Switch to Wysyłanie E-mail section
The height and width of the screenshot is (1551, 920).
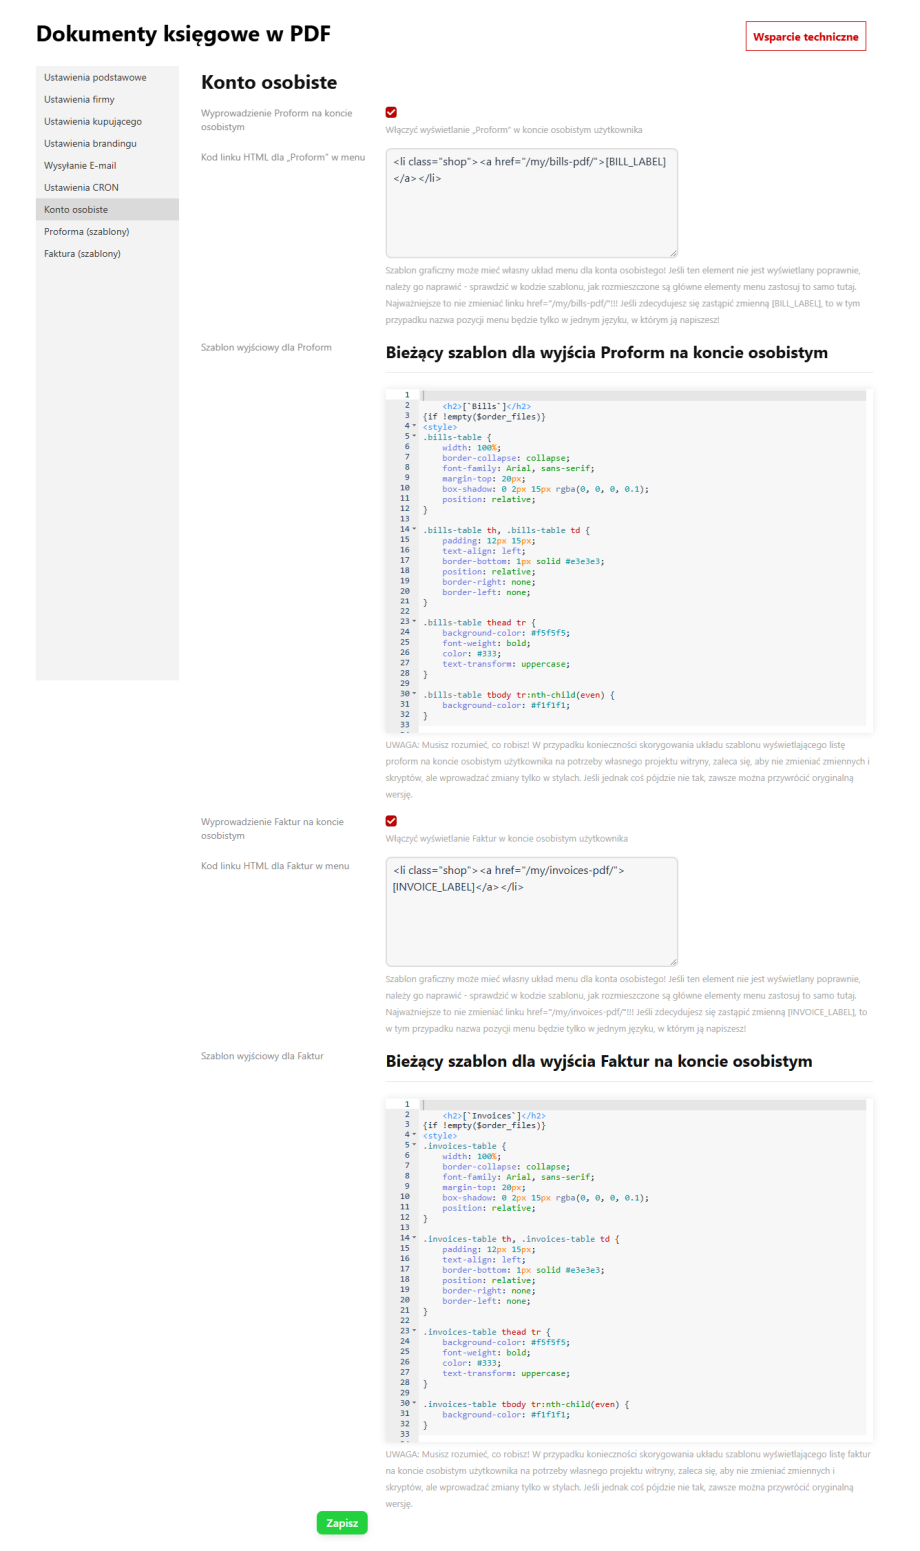tap(80, 166)
